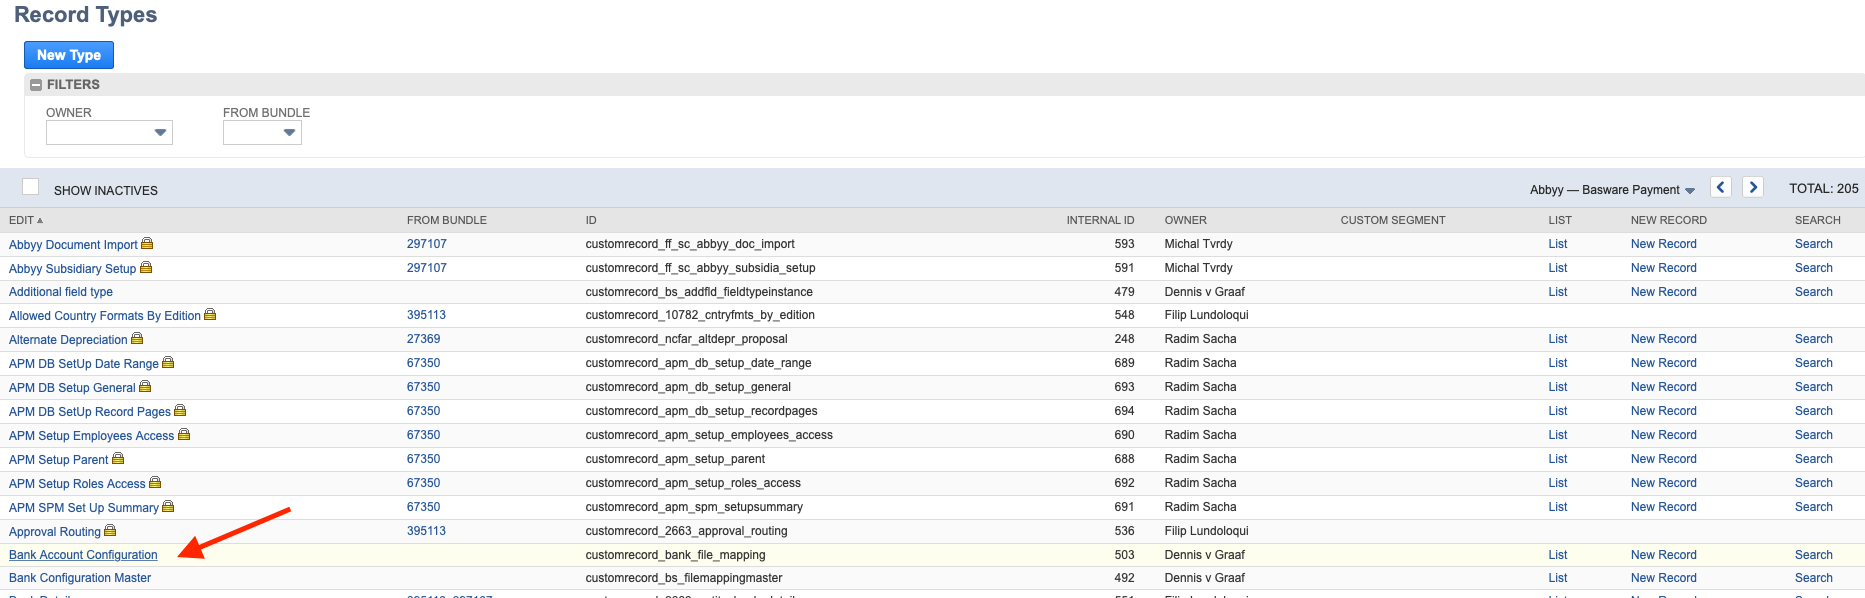Open Additional field type record type

61,292
